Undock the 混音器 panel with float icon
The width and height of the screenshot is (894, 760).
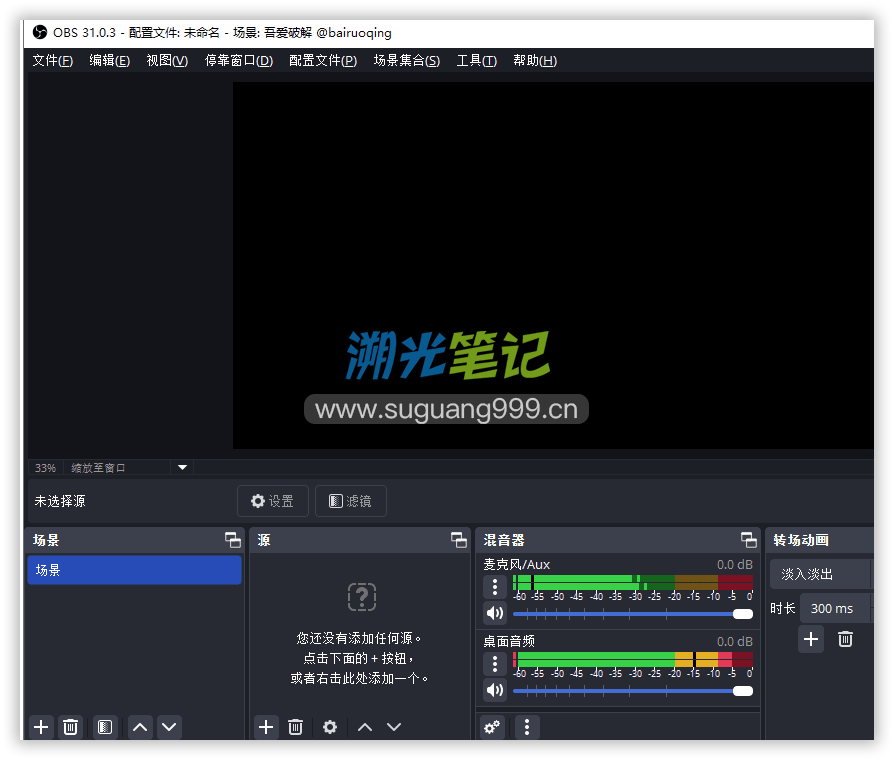(748, 540)
